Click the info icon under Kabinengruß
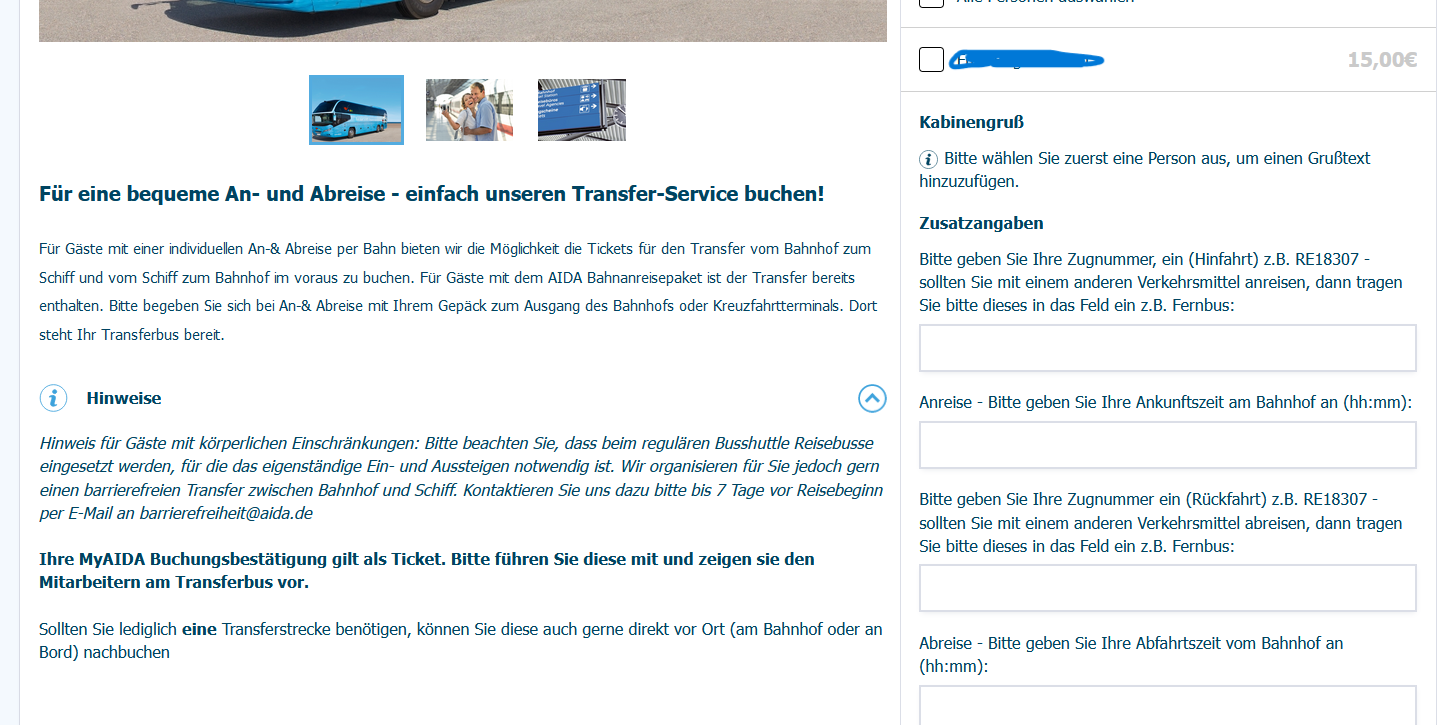 pos(929,159)
